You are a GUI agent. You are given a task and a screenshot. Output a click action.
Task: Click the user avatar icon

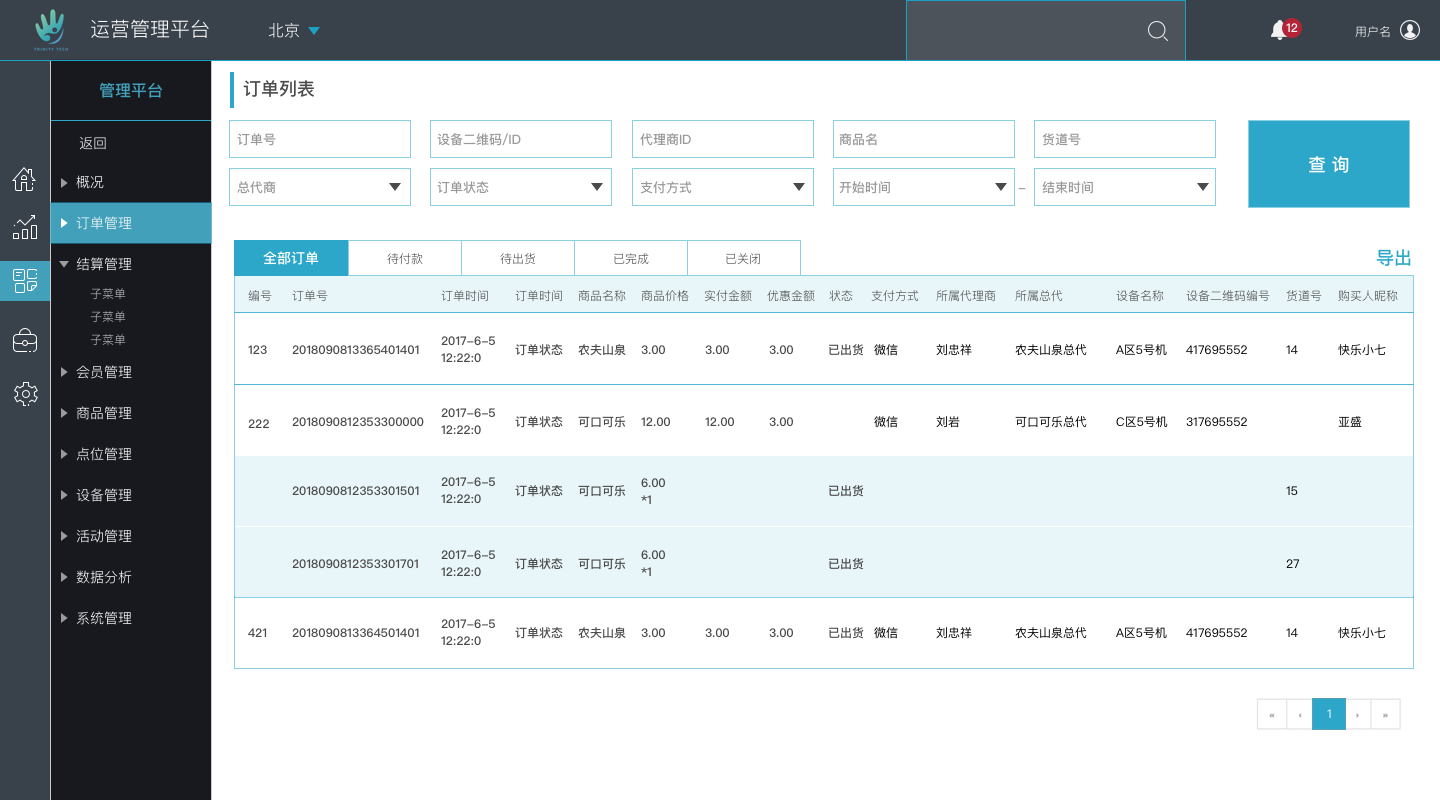point(1410,30)
